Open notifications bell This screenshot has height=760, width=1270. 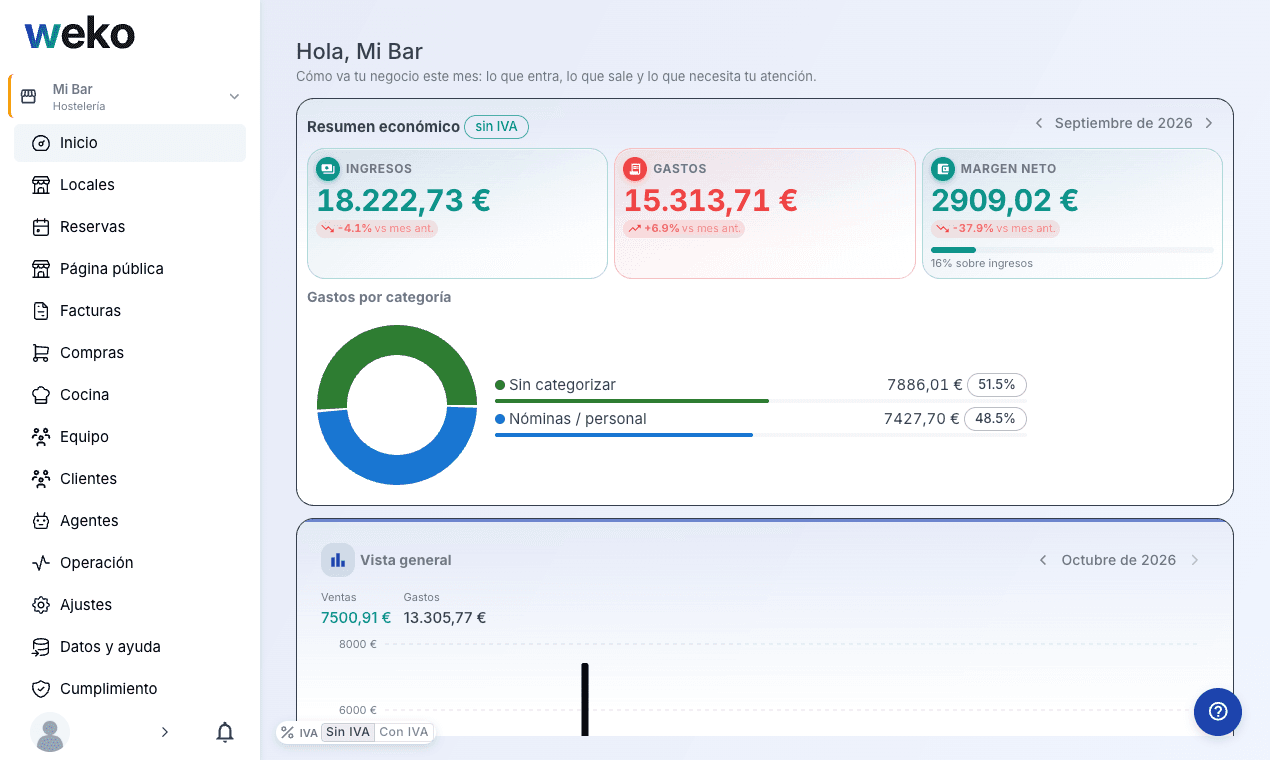pyautogui.click(x=225, y=732)
